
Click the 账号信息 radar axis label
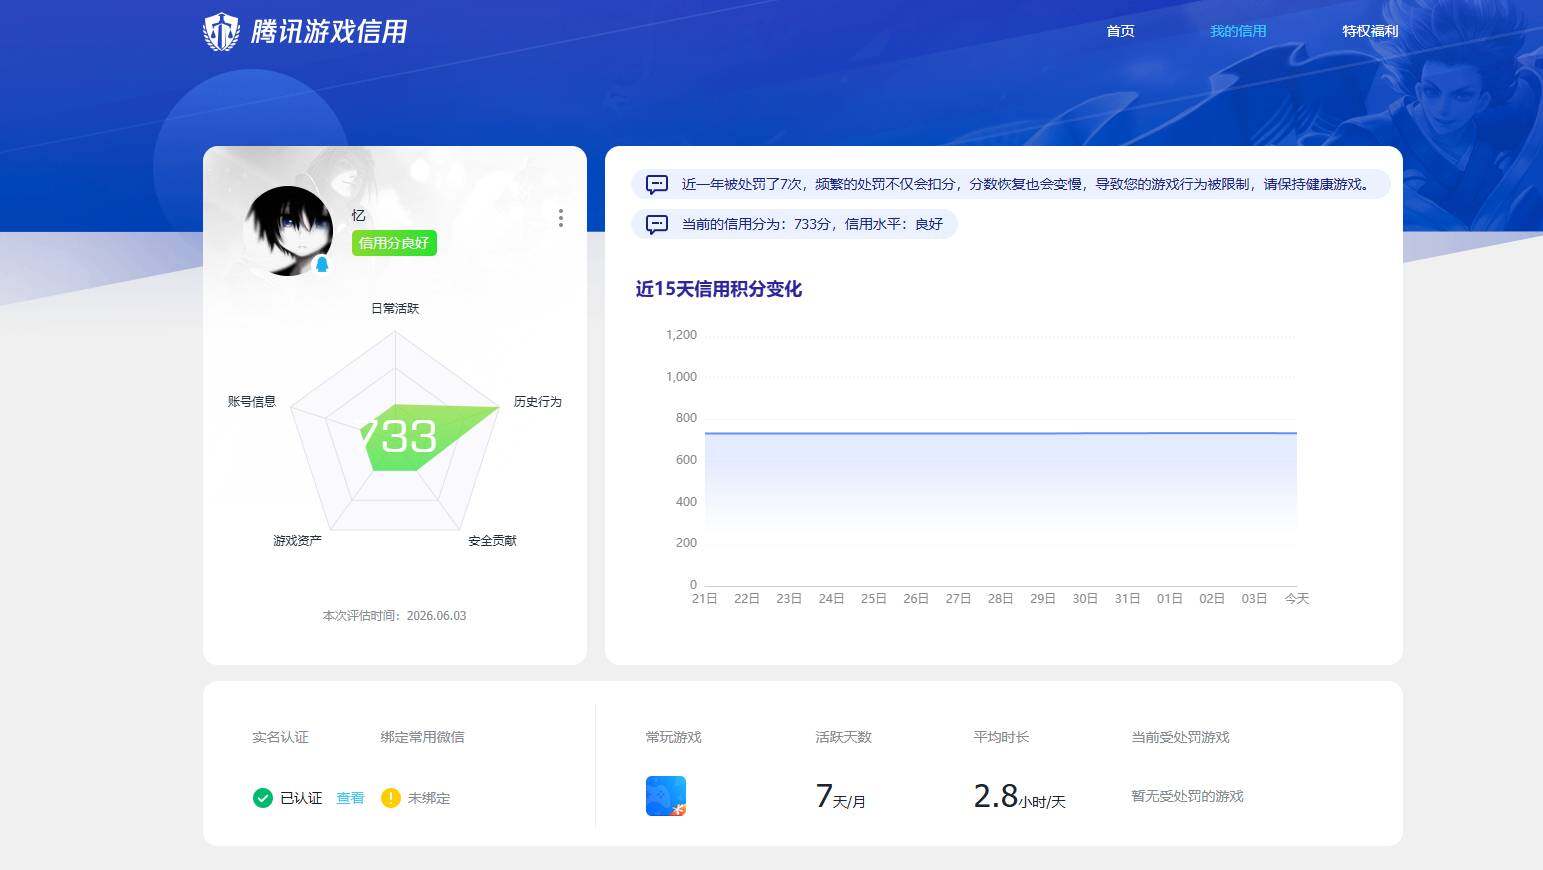252,401
